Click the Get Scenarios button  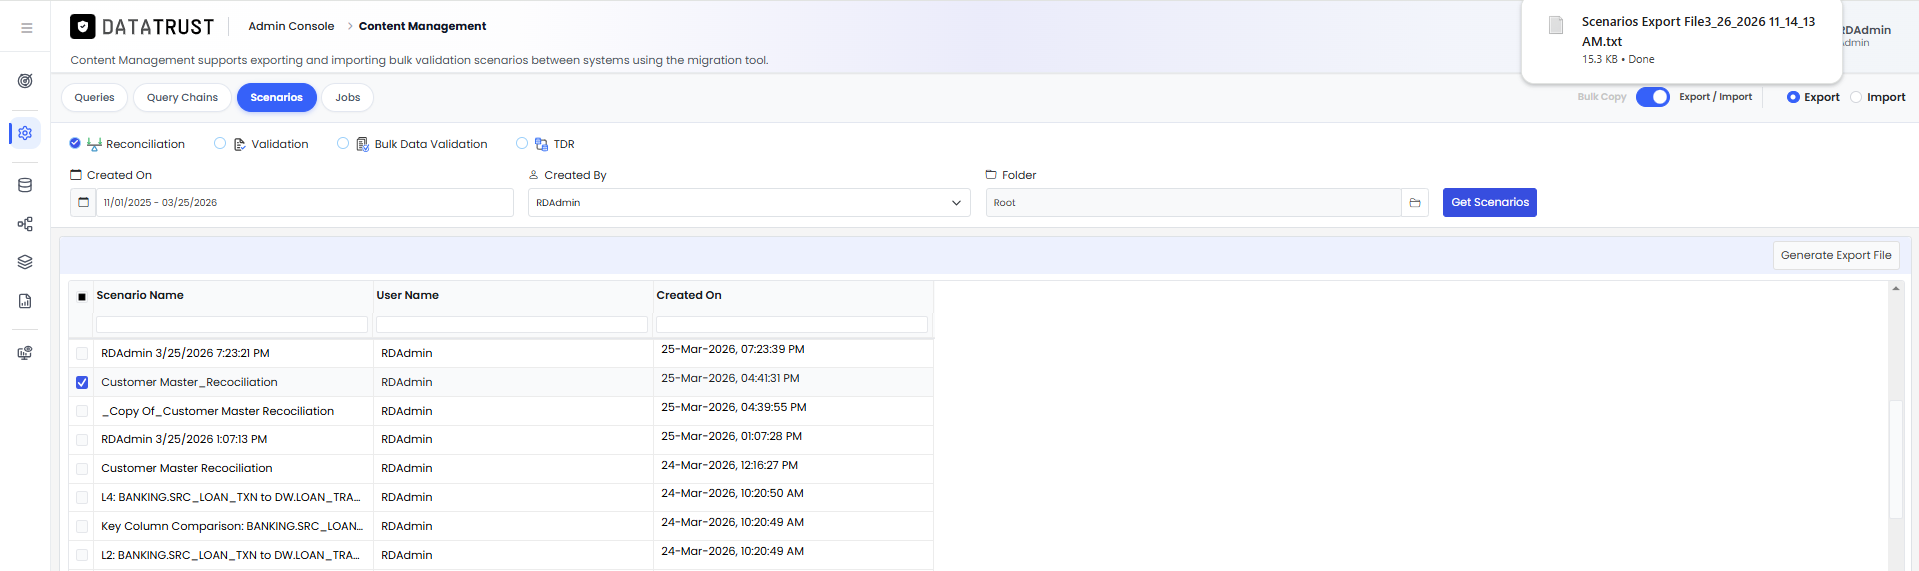click(1489, 202)
